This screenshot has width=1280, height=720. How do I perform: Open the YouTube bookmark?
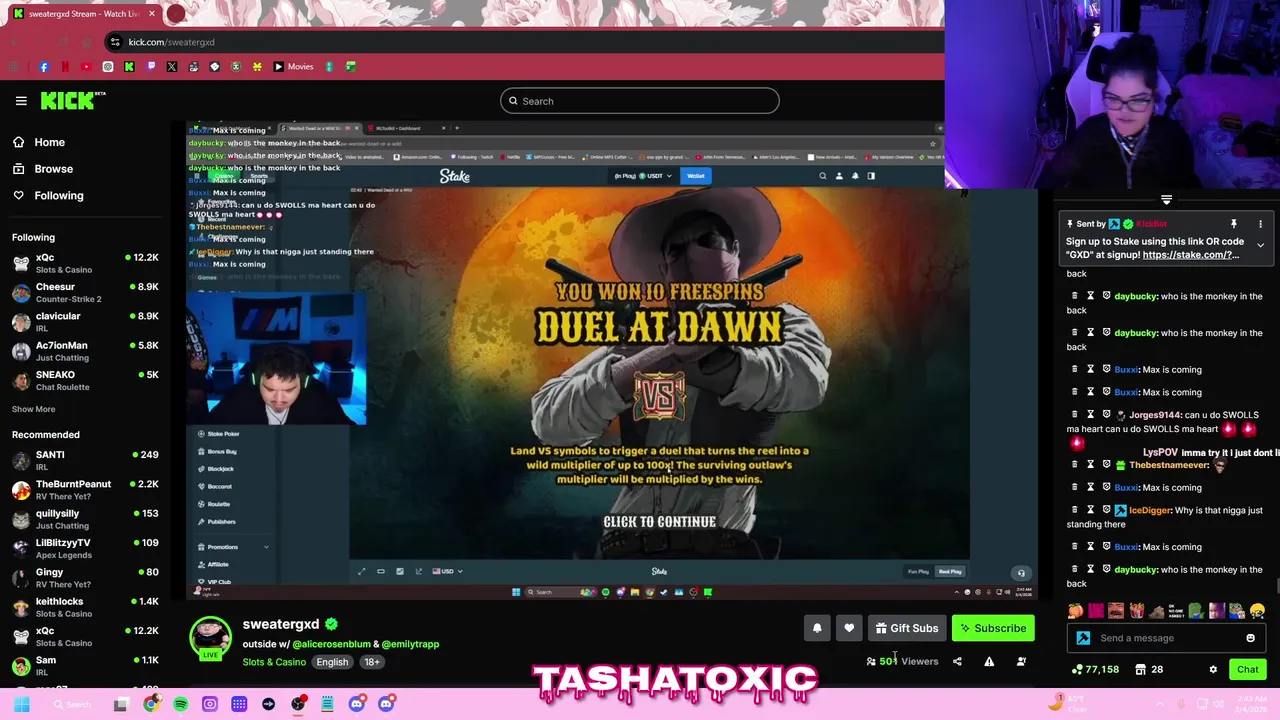86,67
